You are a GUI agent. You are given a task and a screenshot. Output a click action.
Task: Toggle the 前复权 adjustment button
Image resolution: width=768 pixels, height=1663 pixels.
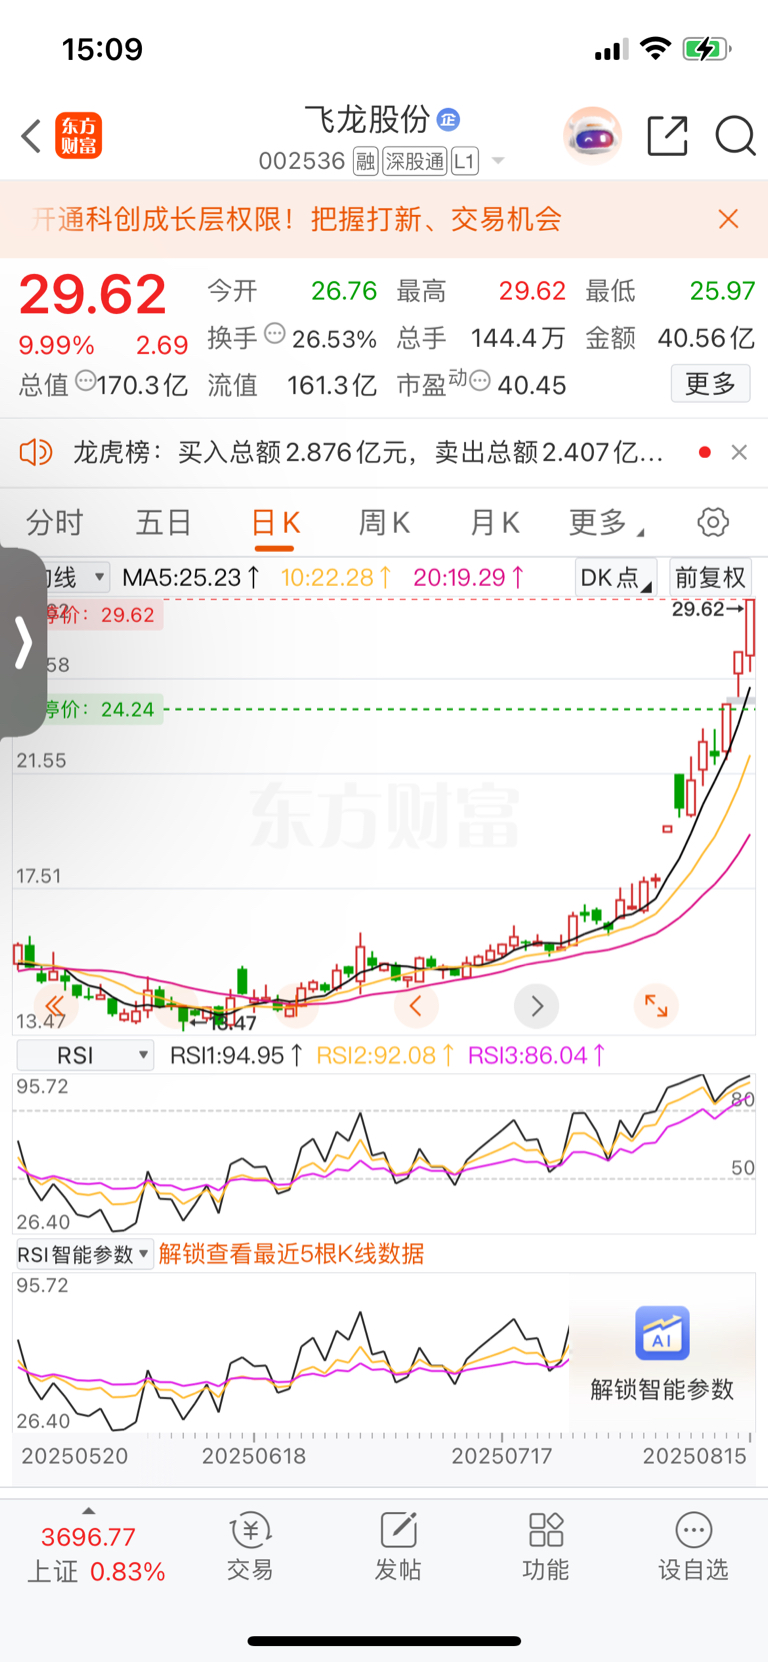pyautogui.click(x=710, y=577)
